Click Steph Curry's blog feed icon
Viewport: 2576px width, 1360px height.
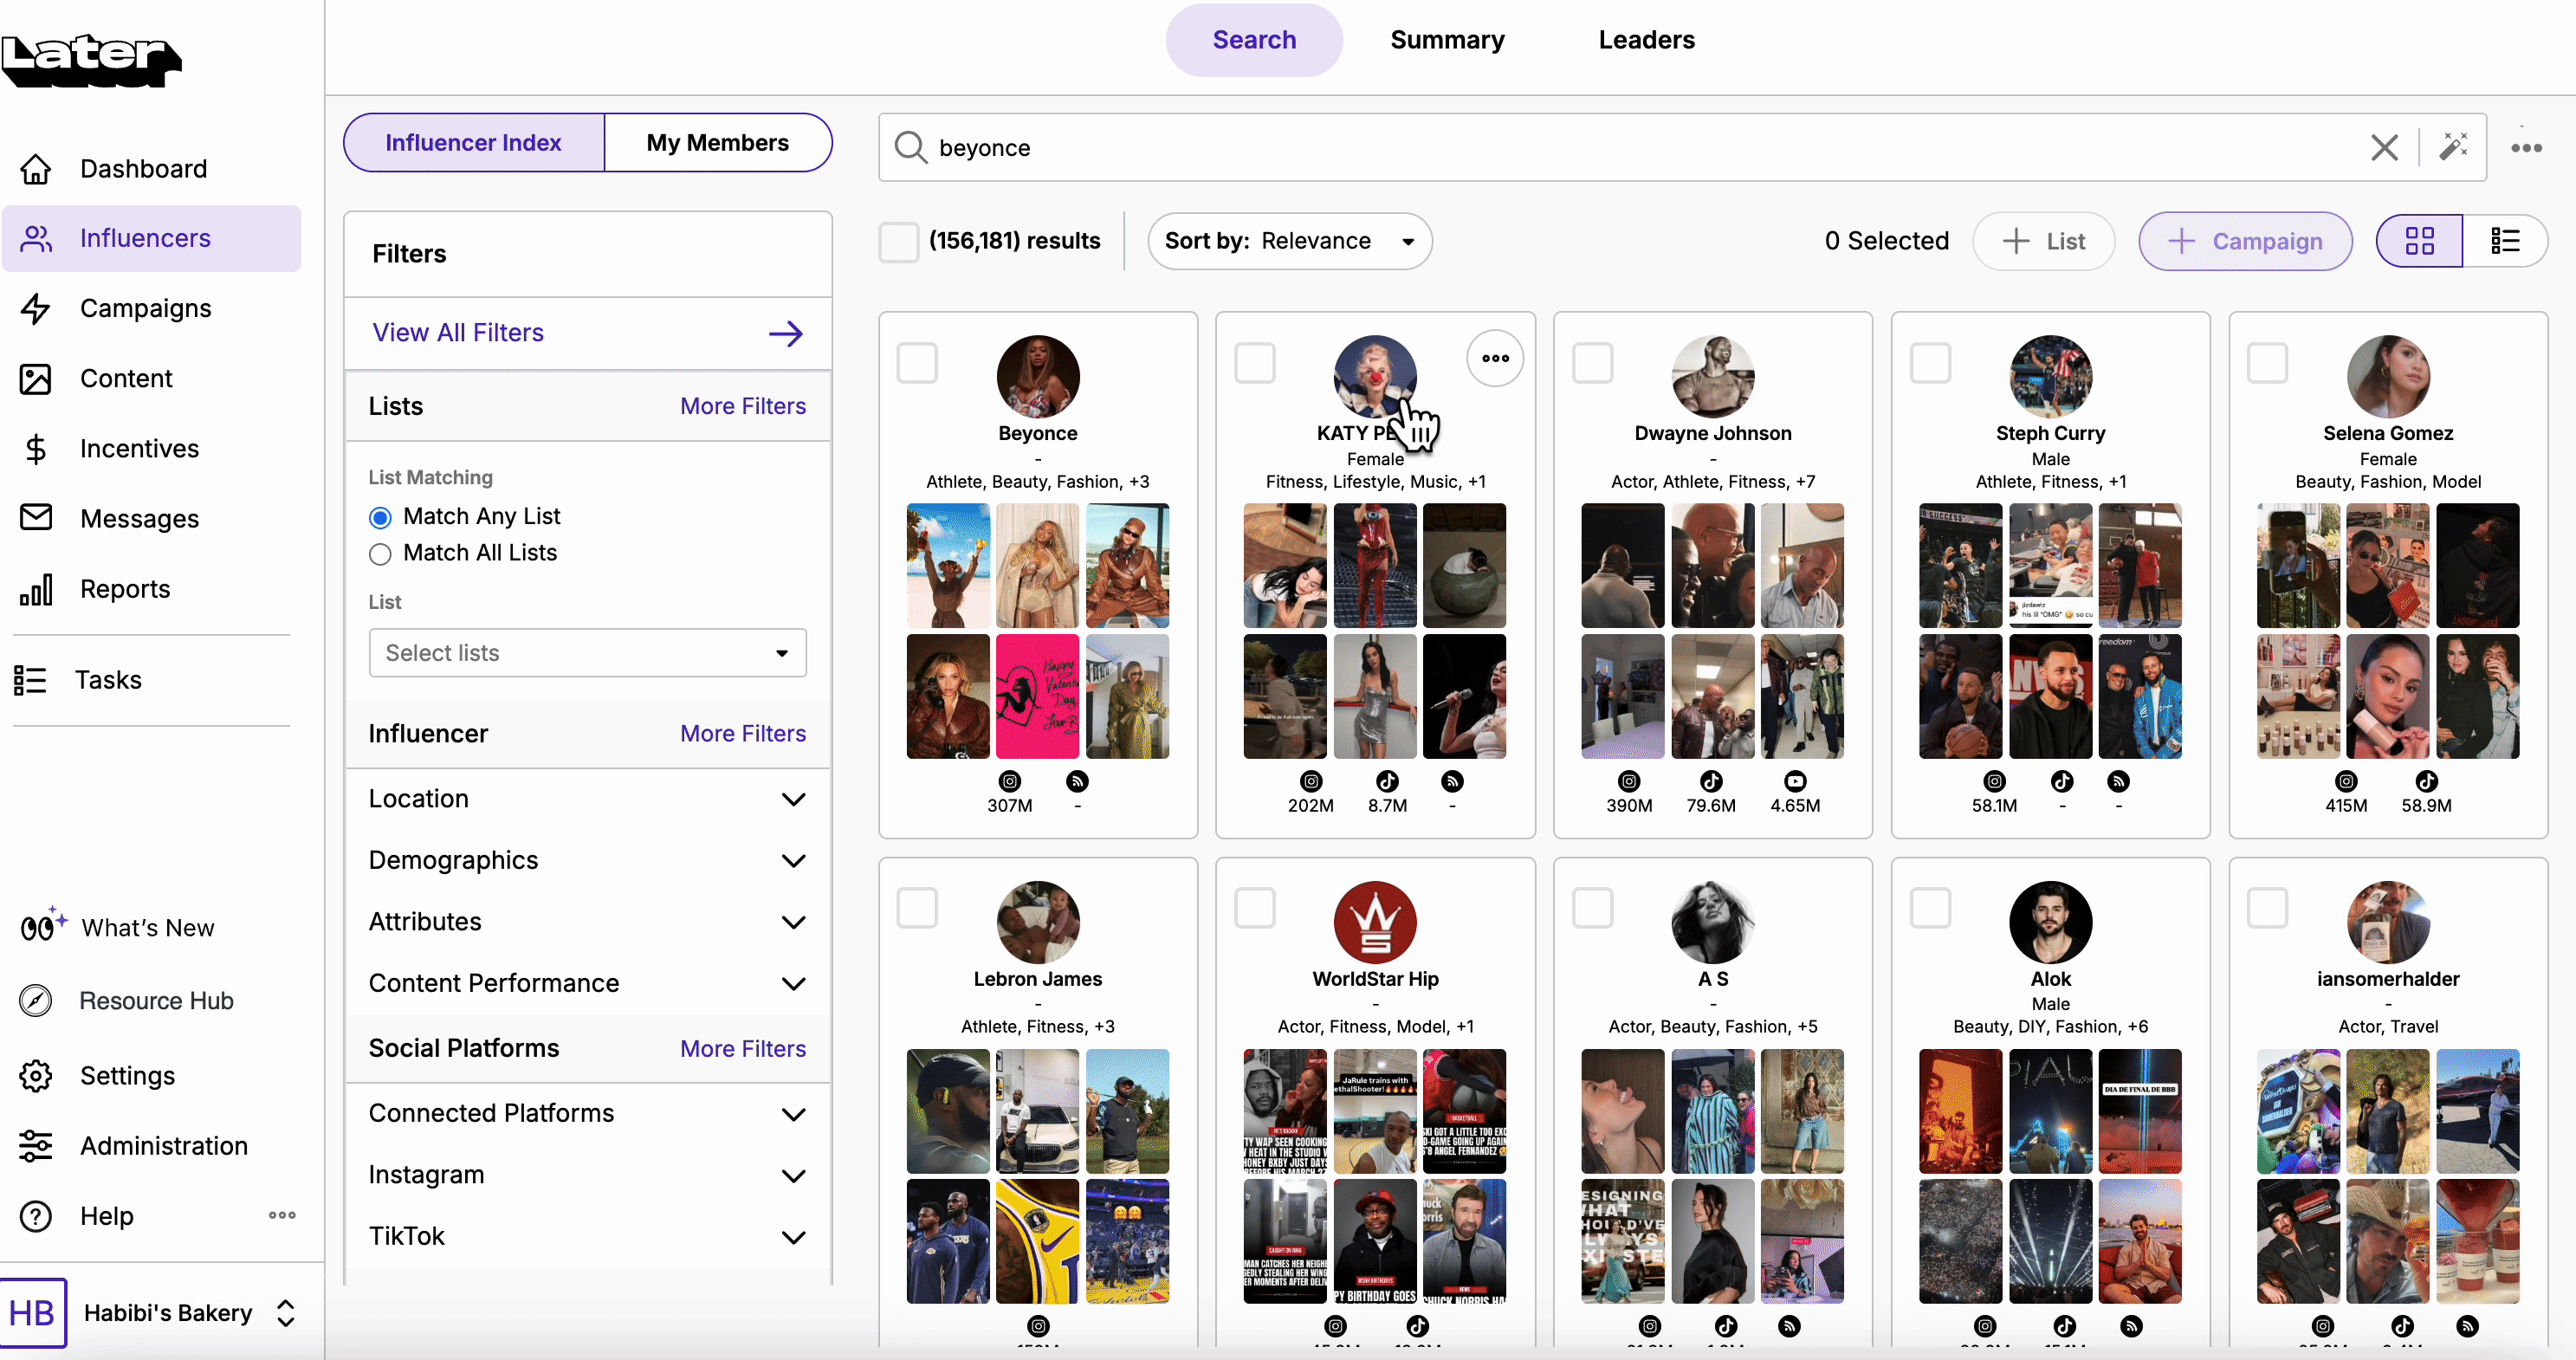[2118, 781]
